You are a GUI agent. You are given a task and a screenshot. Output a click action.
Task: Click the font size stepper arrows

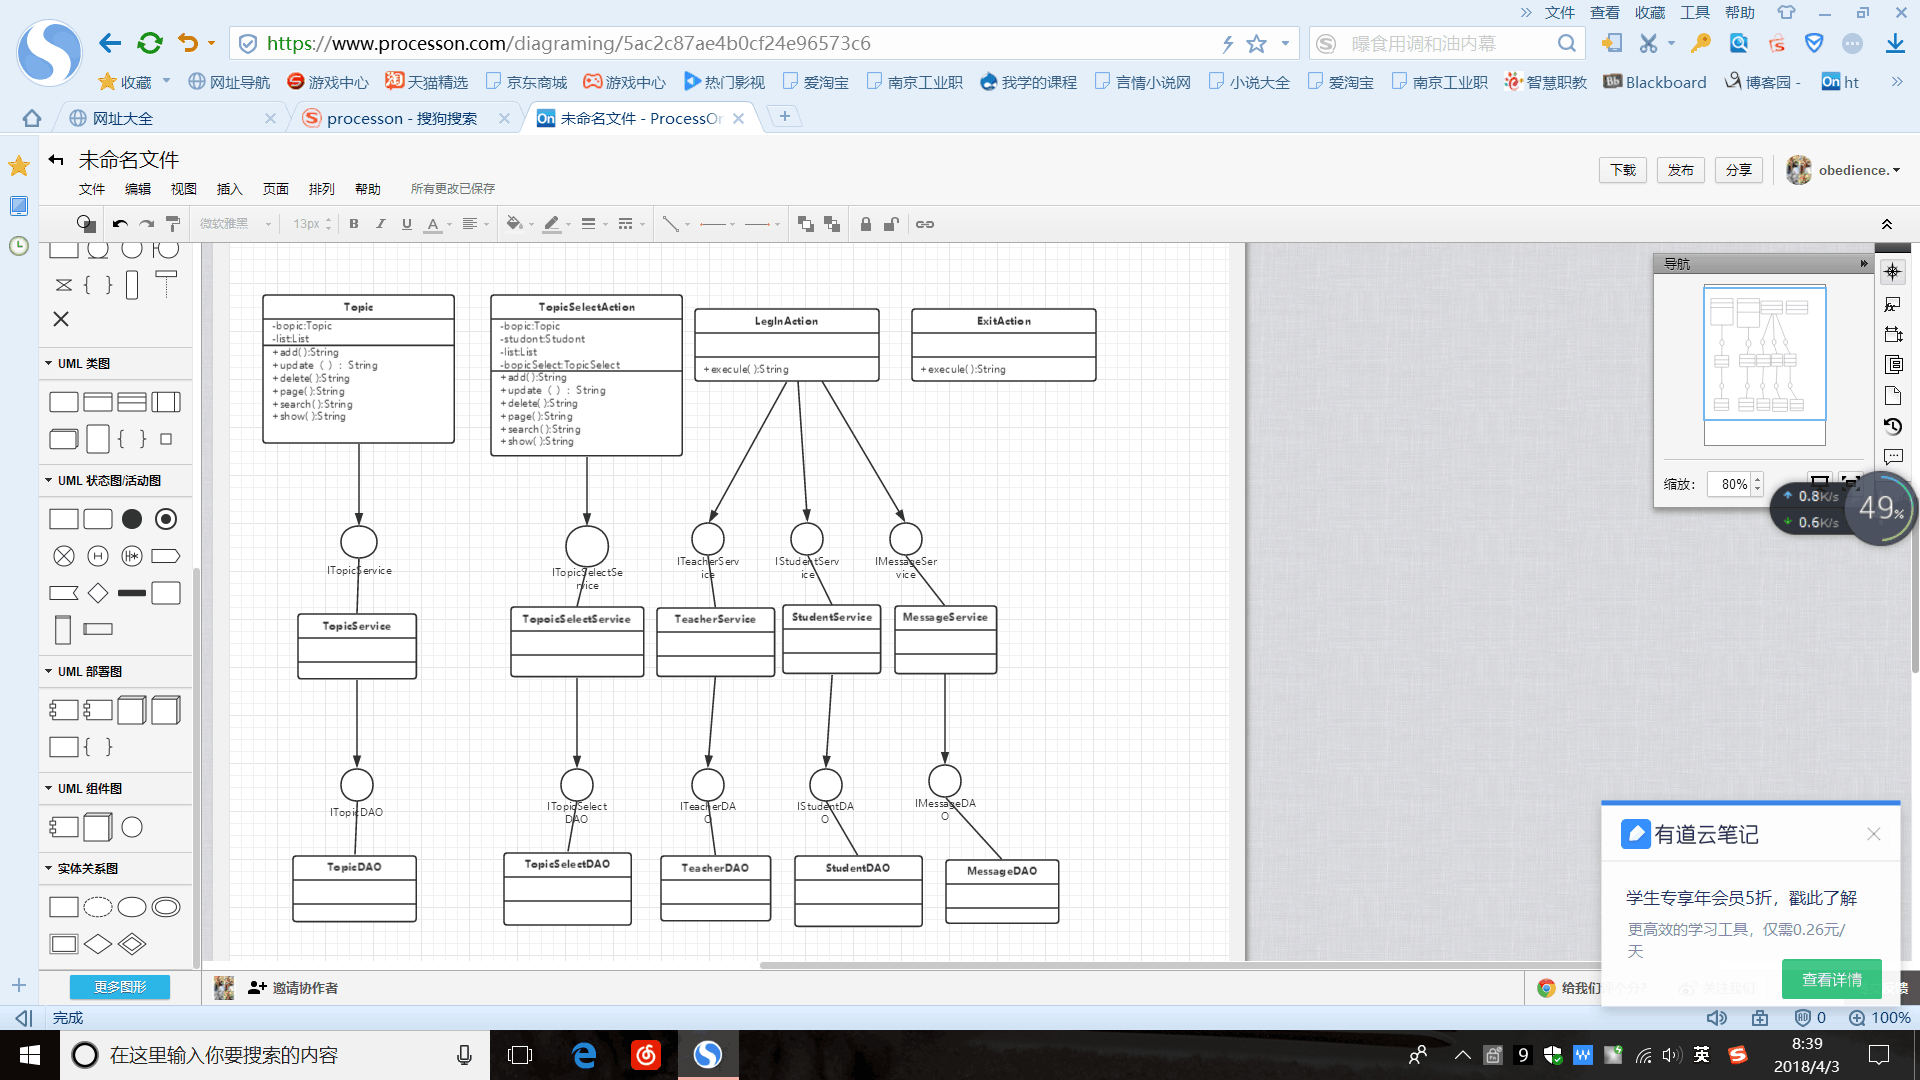click(328, 224)
